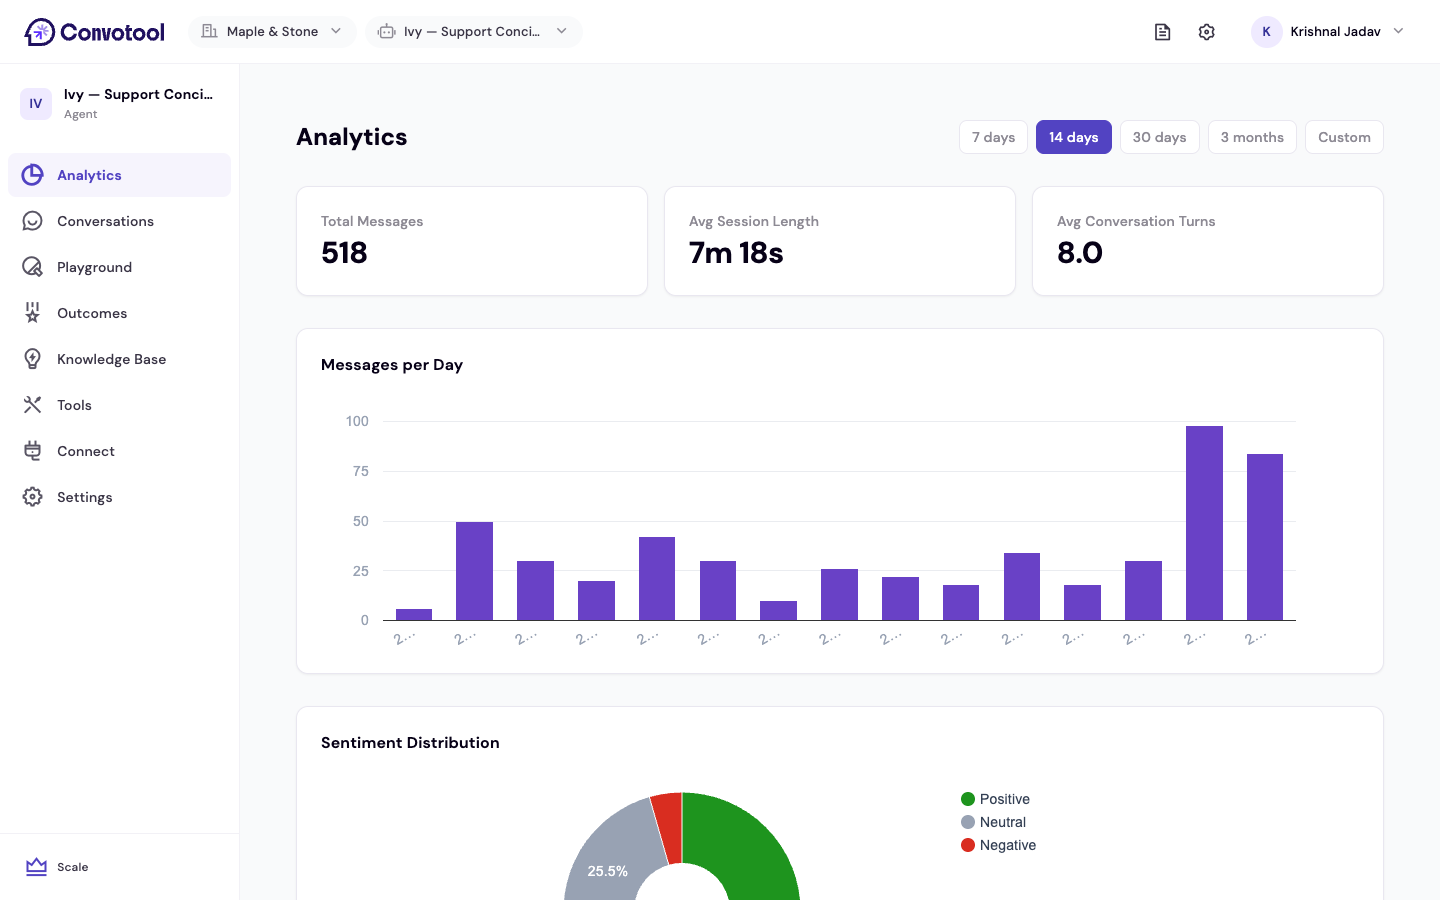
Task: Click the Settings gear sidebar icon
Action: tap(33, 497)
